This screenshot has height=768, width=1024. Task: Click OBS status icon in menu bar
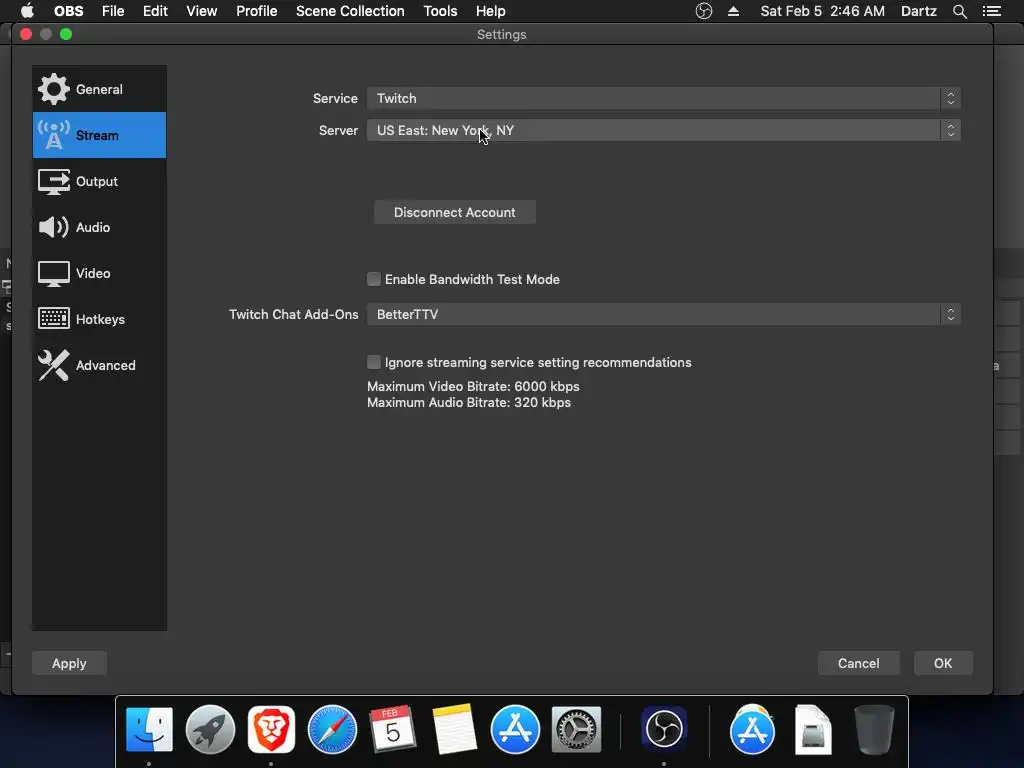[x=703, y=11]
